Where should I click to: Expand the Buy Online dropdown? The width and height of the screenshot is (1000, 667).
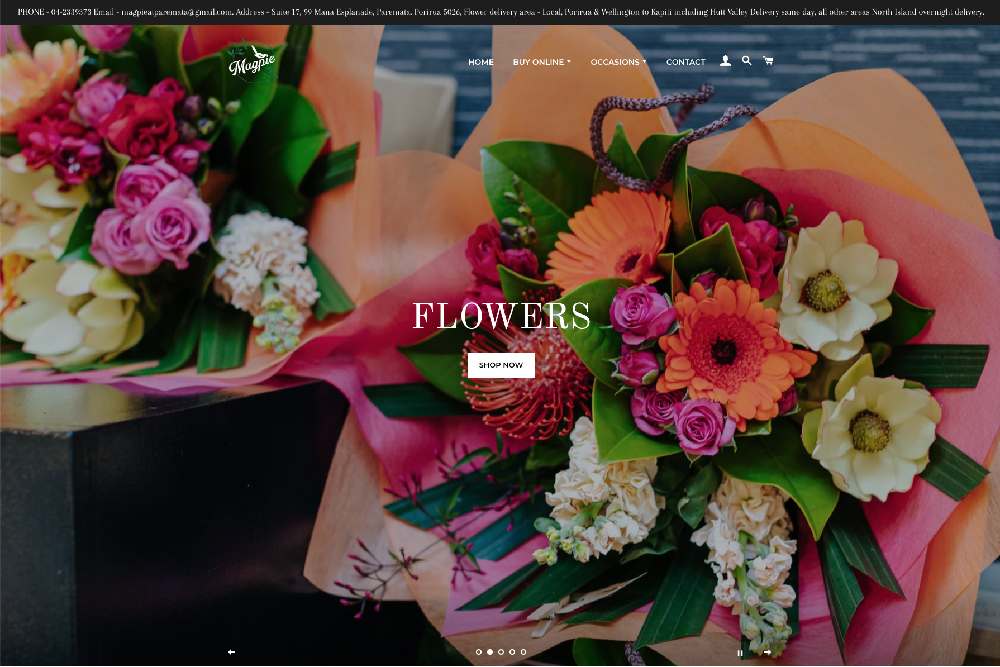541,62
